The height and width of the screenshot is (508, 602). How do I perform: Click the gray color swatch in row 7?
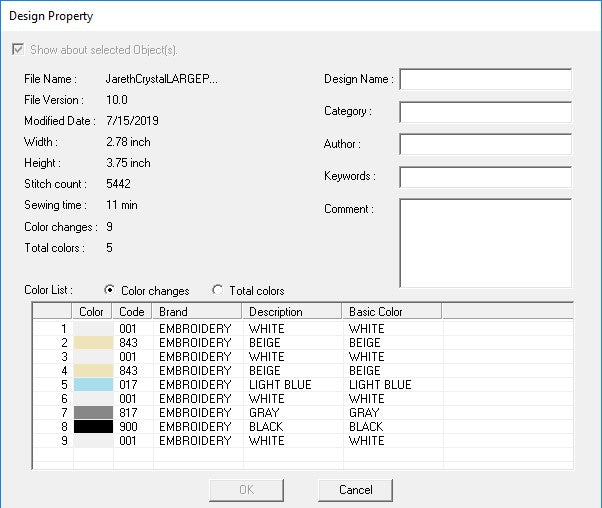(x=93, y=413)
